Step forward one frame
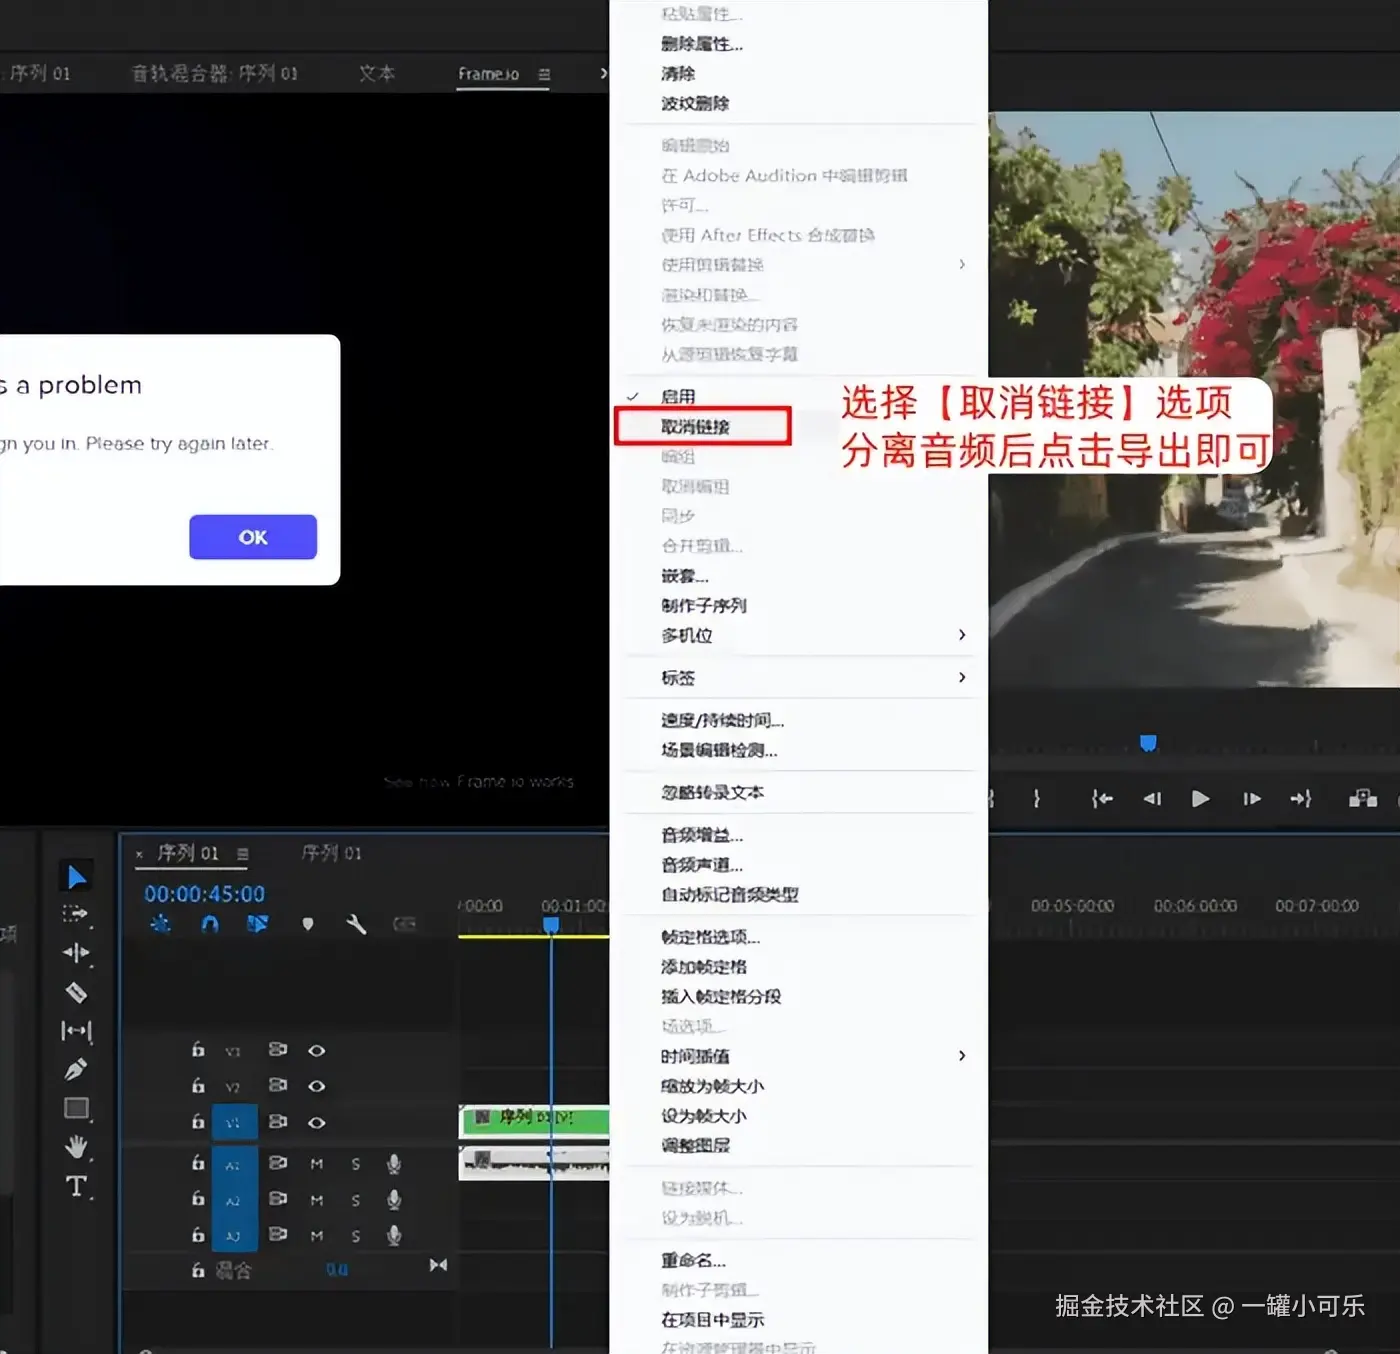1400x1354 pixels. (1251, 798)
